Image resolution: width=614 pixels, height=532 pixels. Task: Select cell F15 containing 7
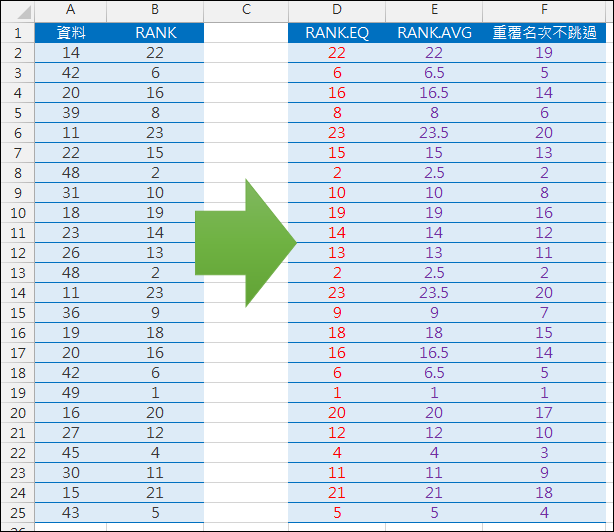(x=544, y=313)
